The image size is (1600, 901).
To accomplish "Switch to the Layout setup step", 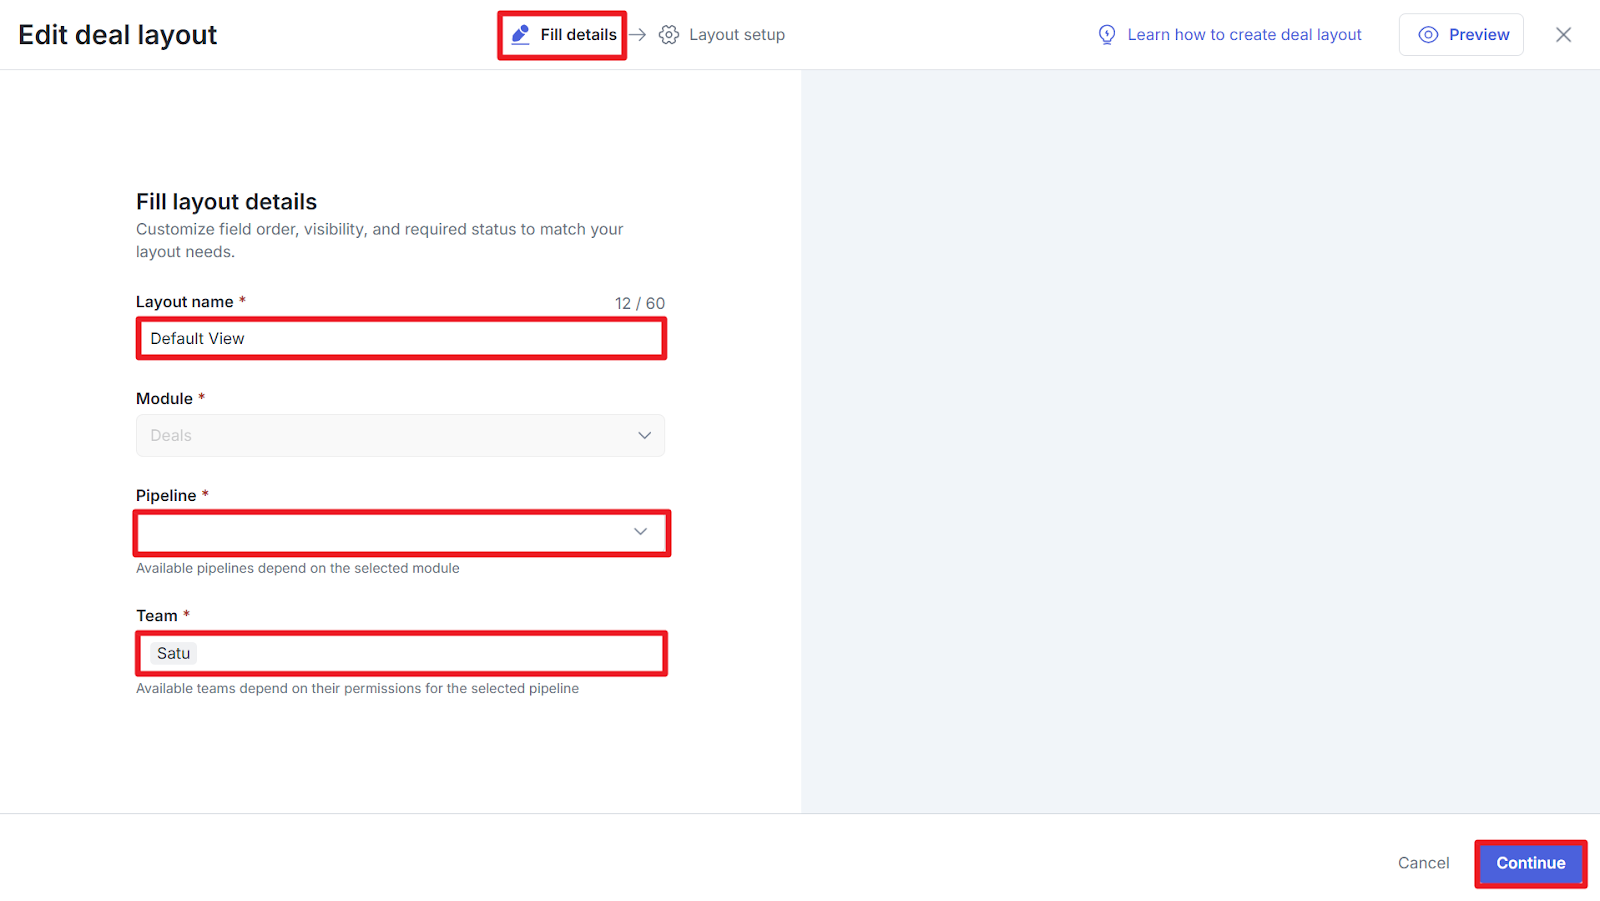I will 737,34.
